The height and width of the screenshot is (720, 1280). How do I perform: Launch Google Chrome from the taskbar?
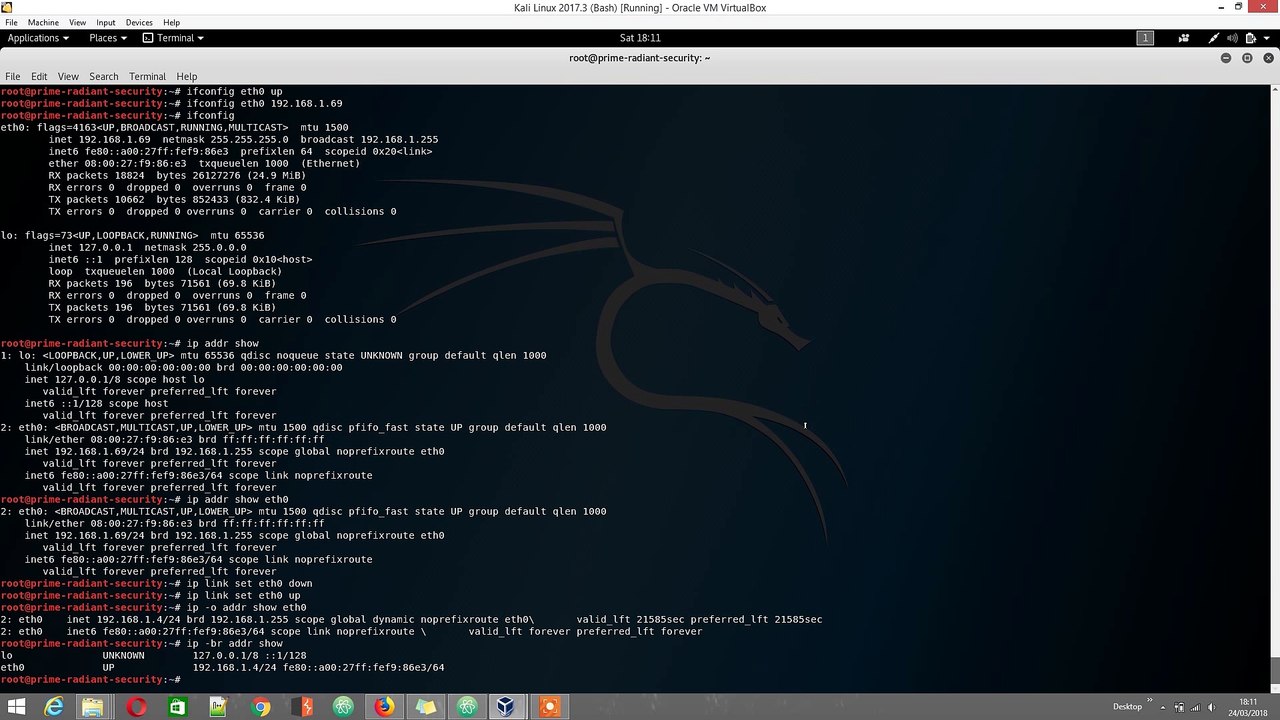(x=260, y=707)
